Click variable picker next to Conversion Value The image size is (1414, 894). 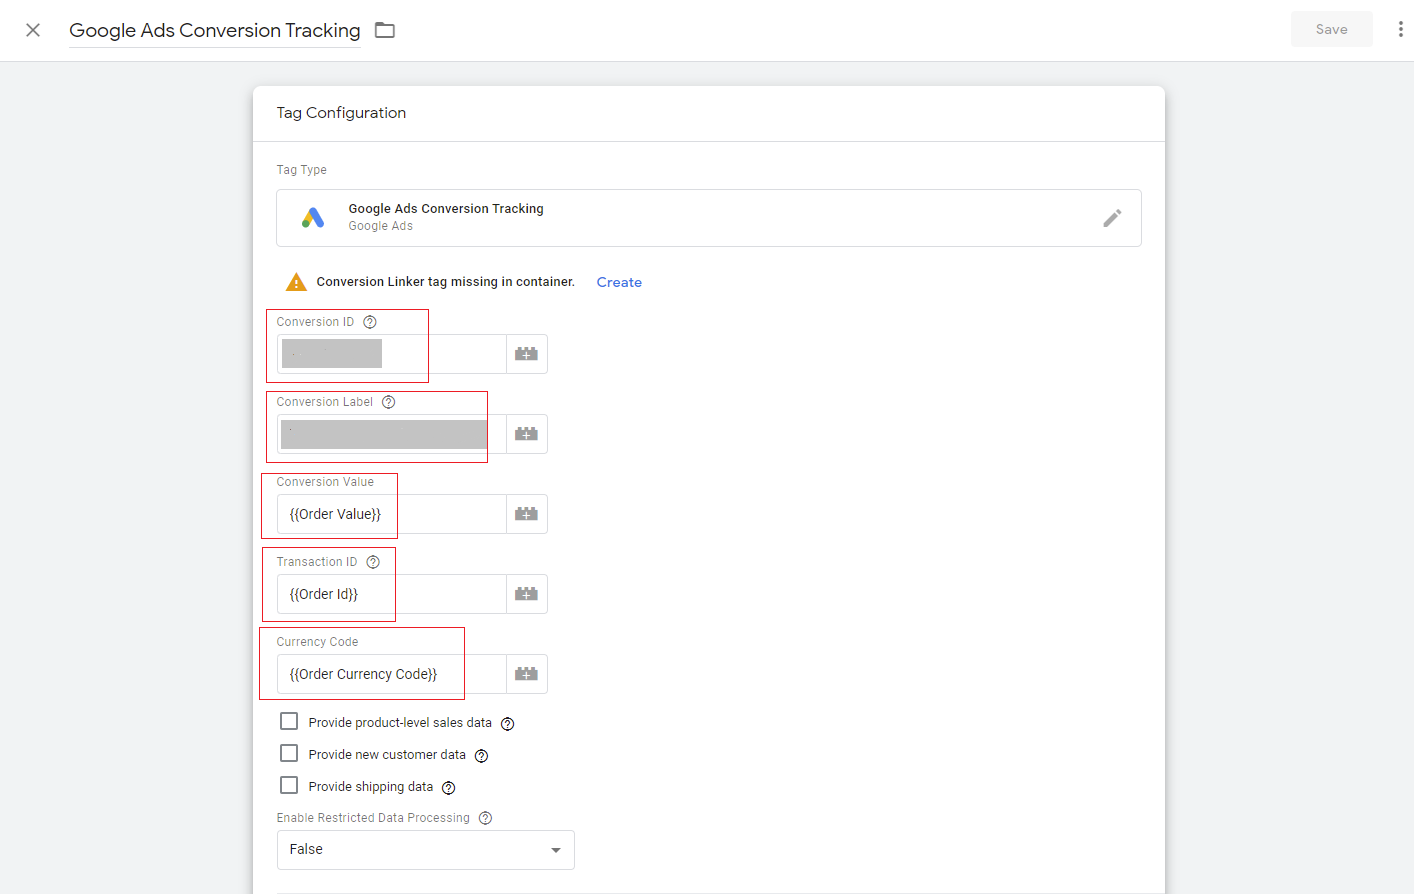tap(526, 514)
